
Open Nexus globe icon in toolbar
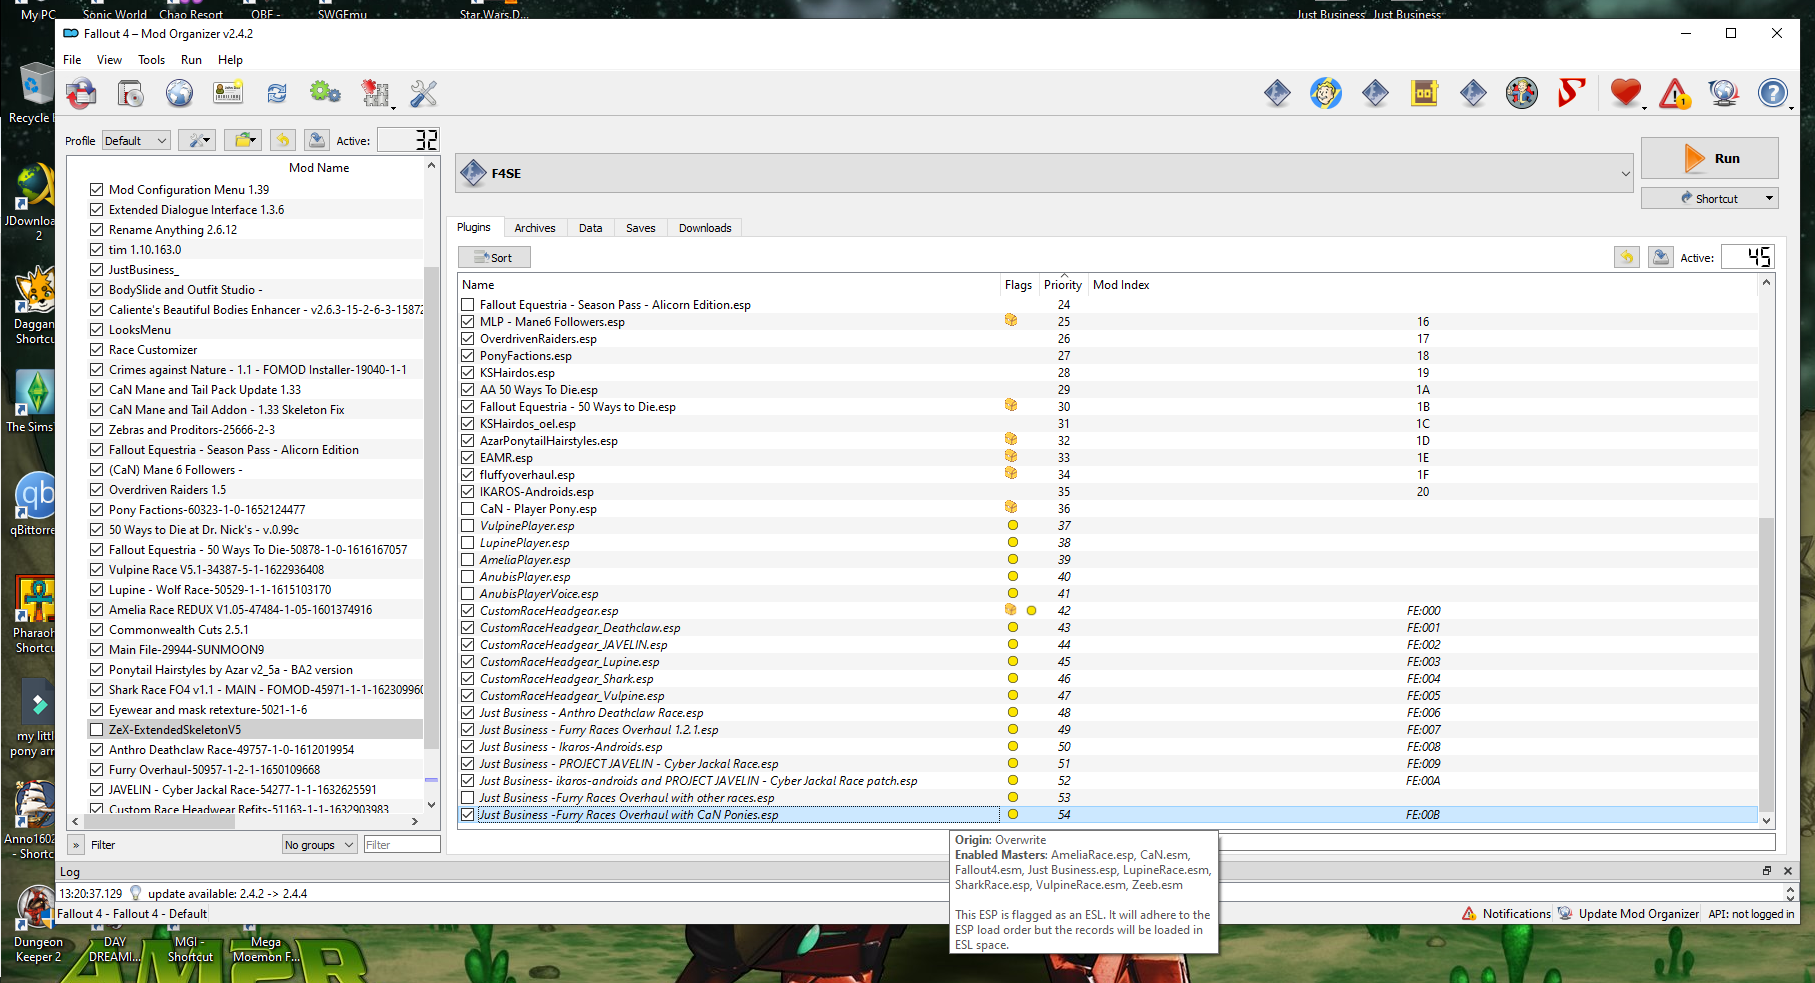coord(179,94)
